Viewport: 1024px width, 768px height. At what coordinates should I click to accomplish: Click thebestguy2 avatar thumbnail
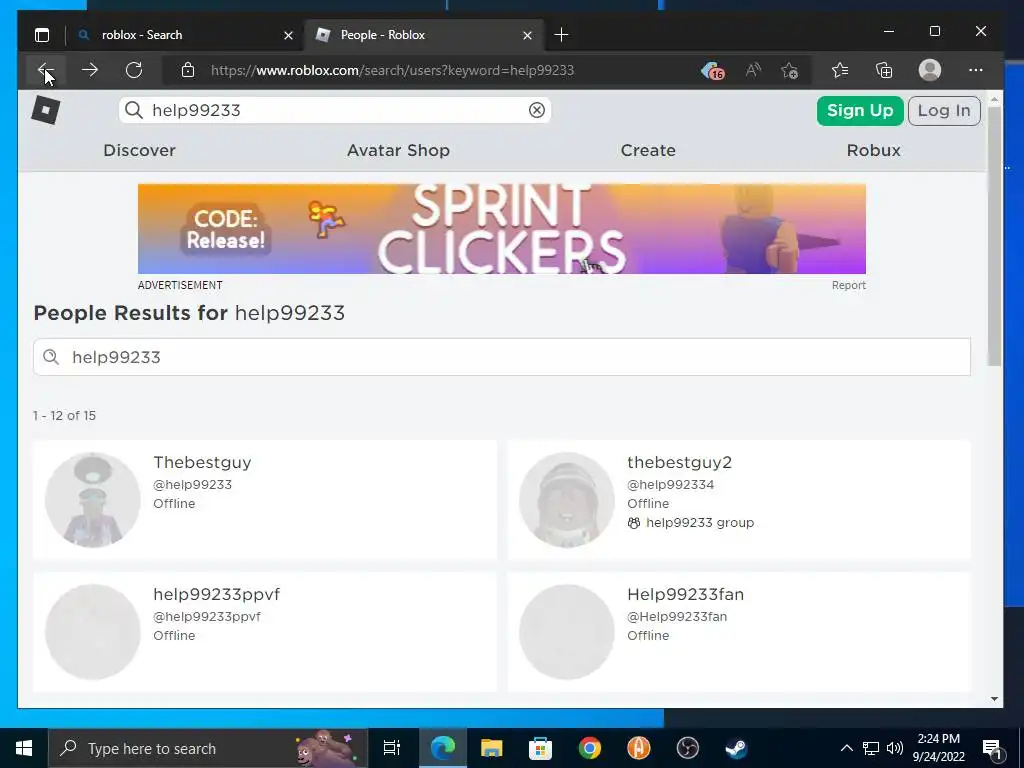click(x=567, y=500)
